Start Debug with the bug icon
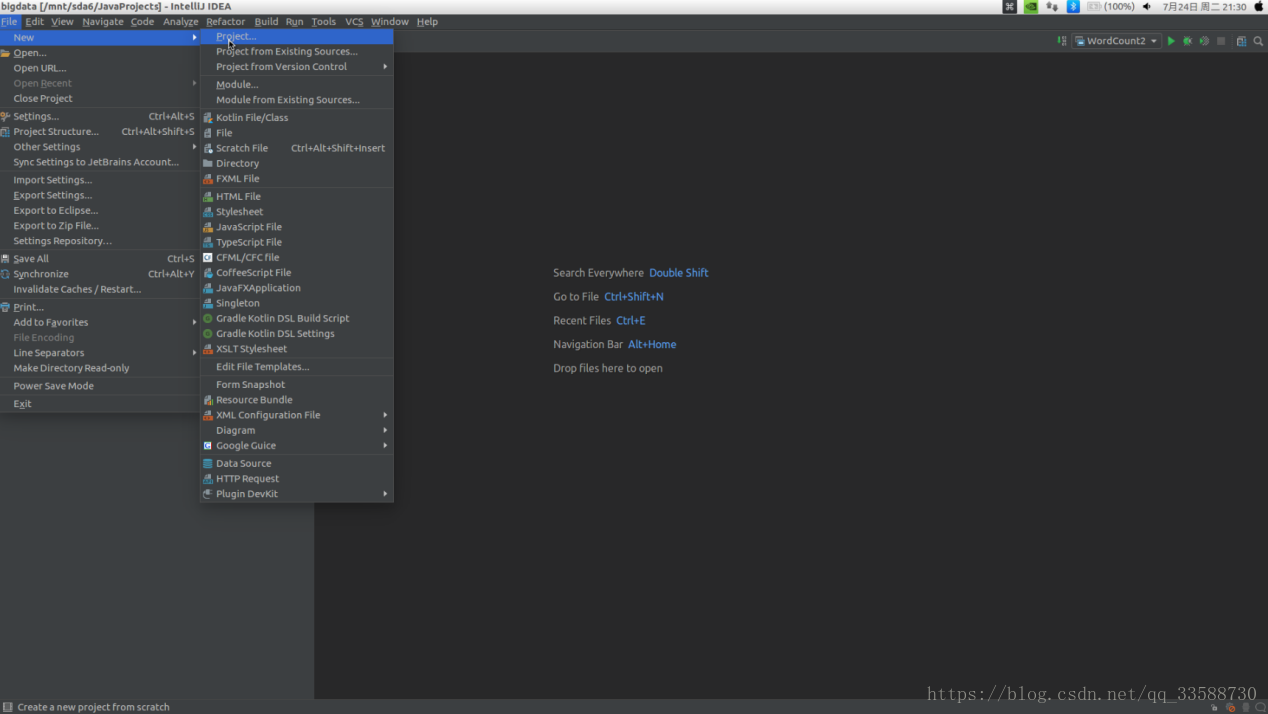This screenshot has width=1268, height=714. [x=1187, y=41]
